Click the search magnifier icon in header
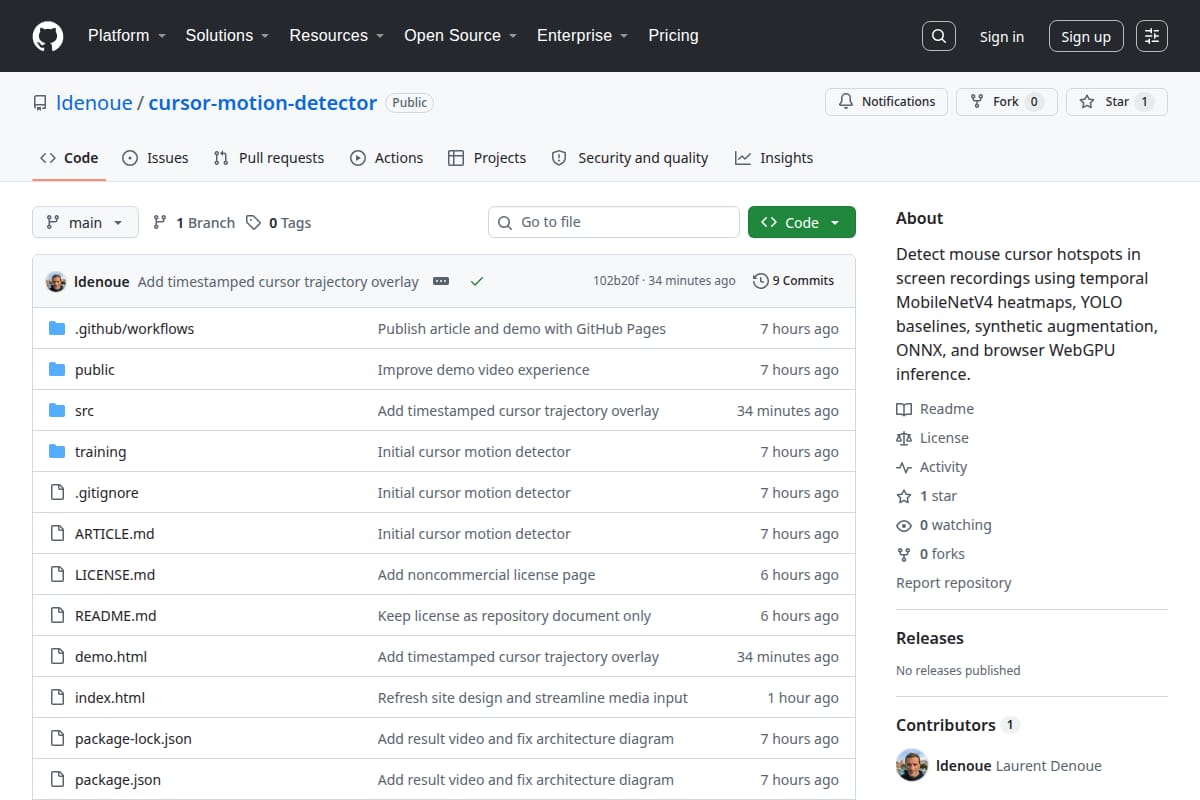The image size is (1200, 800). tap(938, 36)
